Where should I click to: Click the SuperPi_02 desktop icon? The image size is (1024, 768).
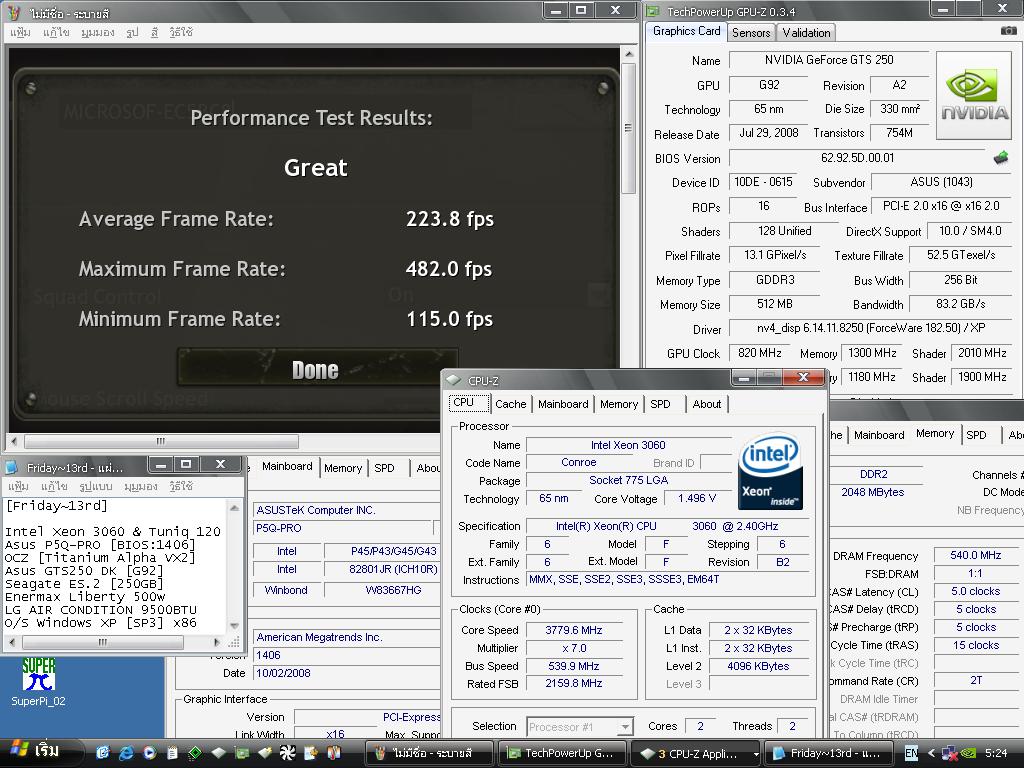(38, 682)
